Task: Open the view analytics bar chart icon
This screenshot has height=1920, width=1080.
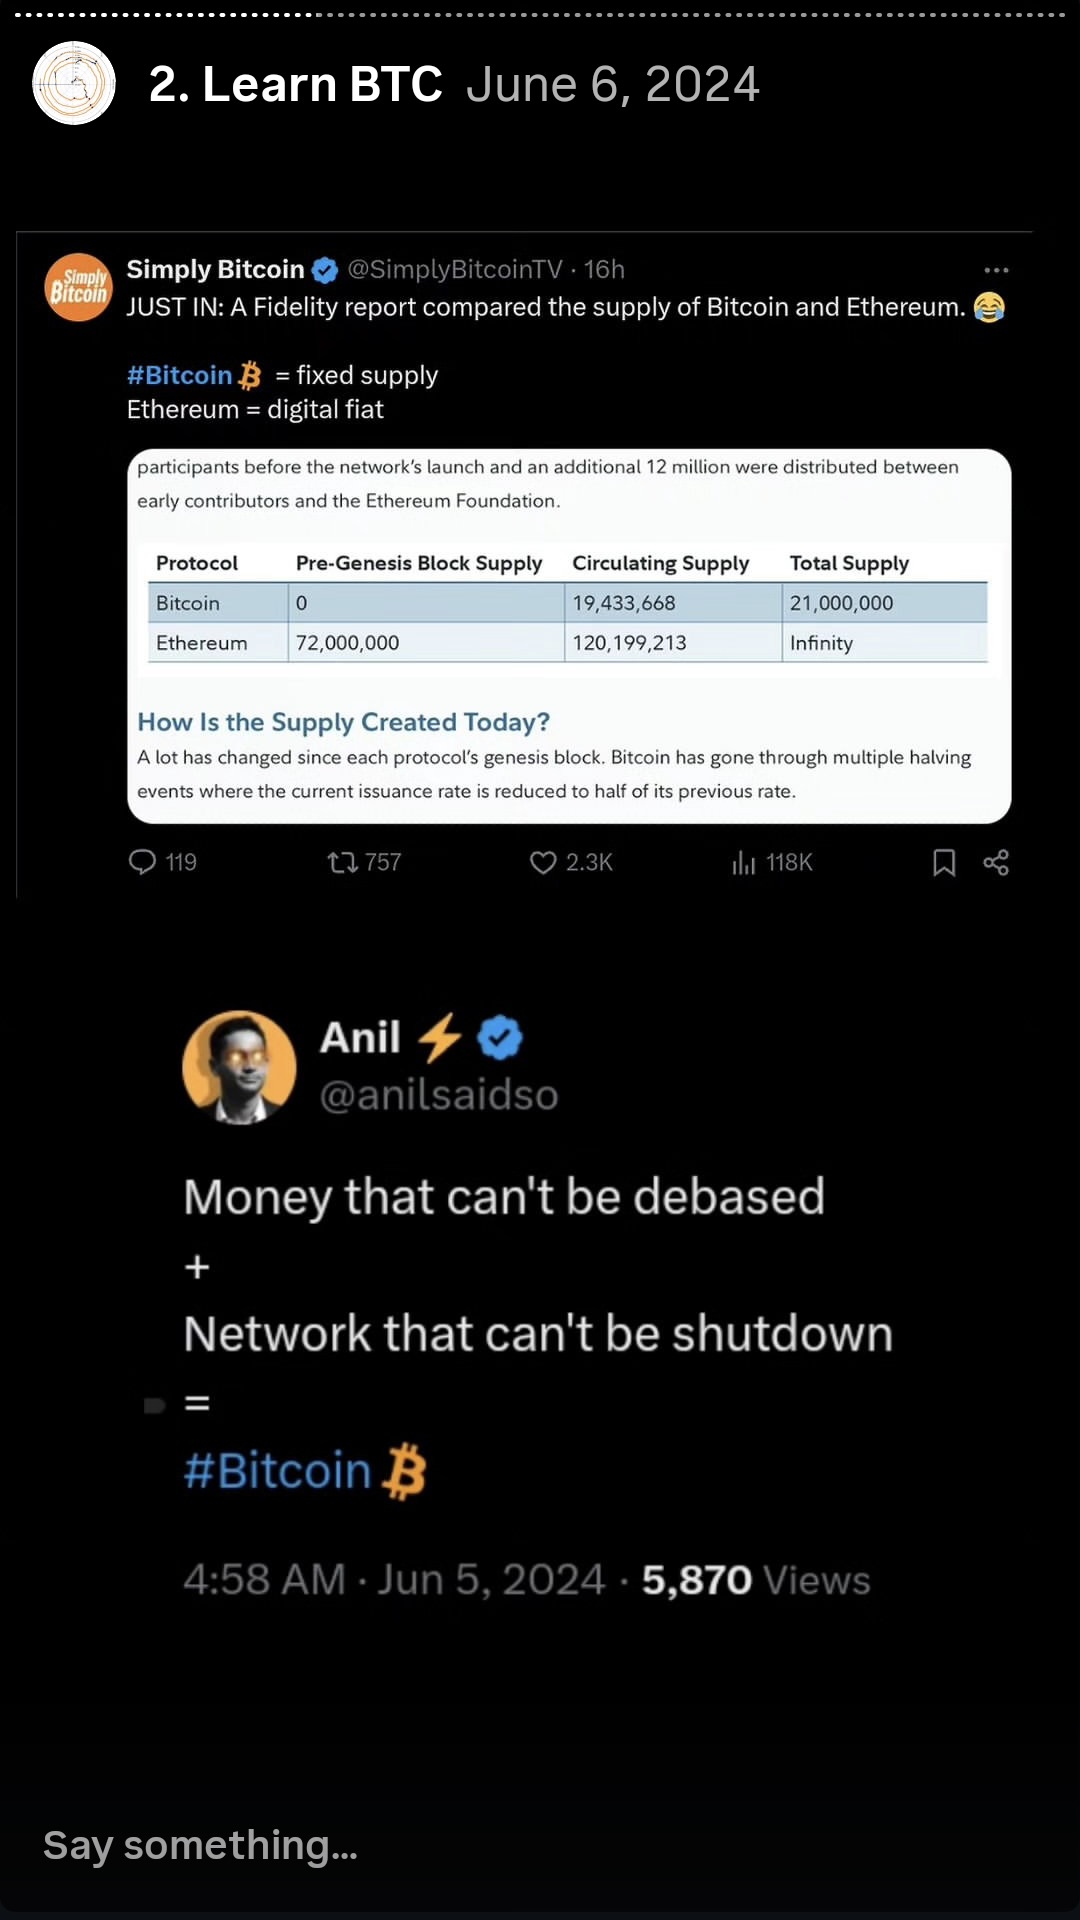Action: coord(743,862)
